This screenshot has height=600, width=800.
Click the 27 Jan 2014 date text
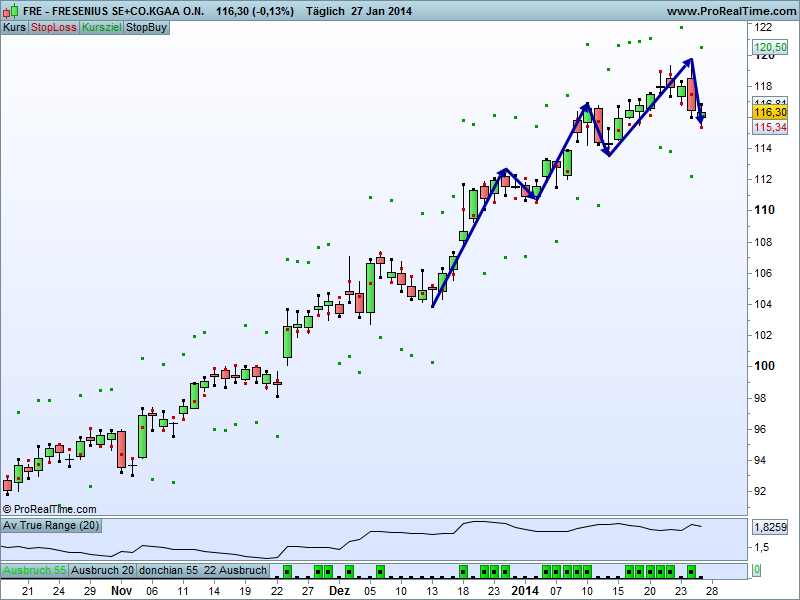(381, 11)
